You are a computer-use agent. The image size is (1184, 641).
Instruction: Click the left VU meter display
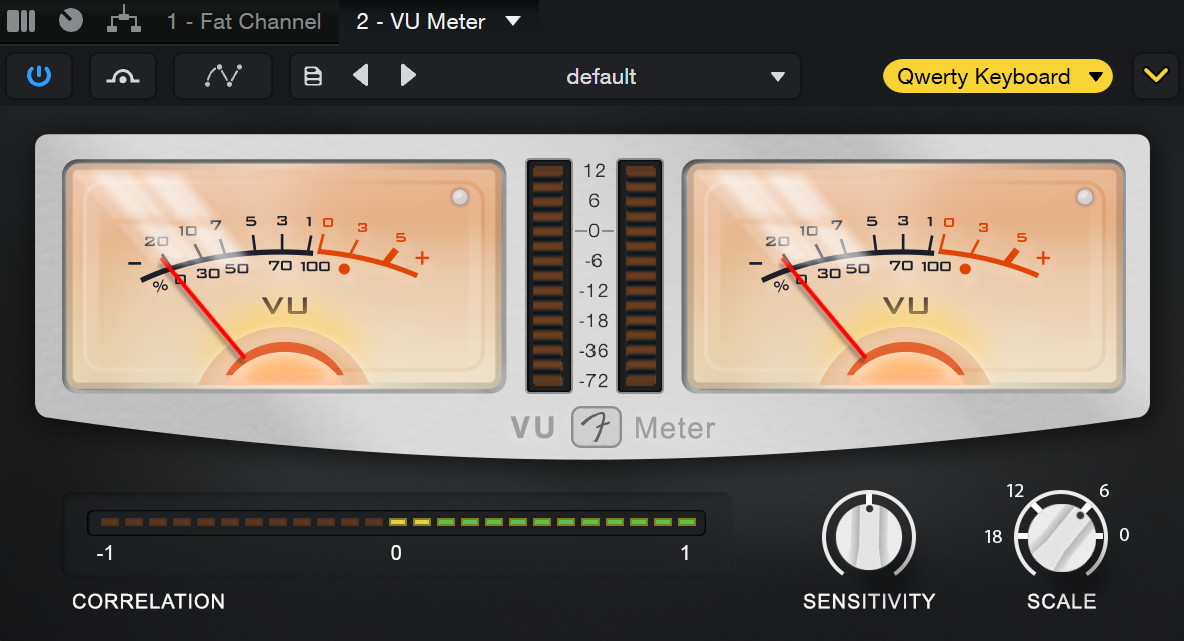[284, 276]
